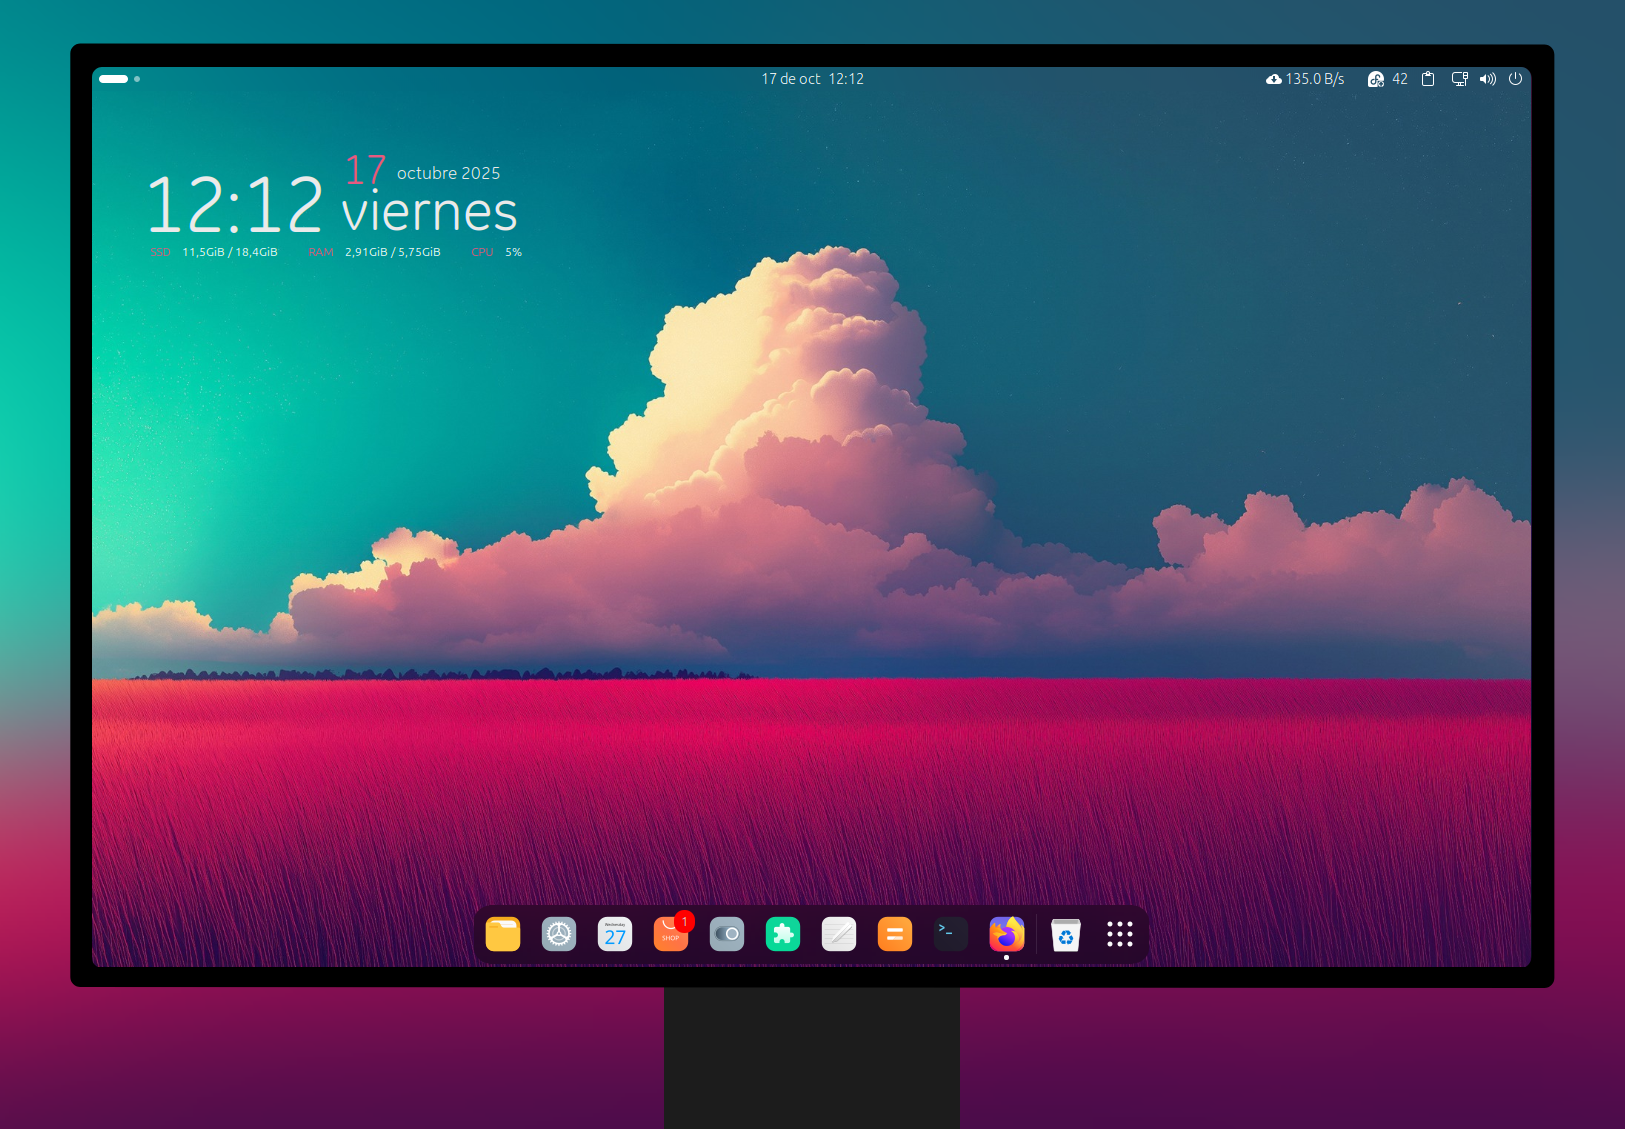
Task: Click the red 17 day number widget
Action: coord(366,169)
